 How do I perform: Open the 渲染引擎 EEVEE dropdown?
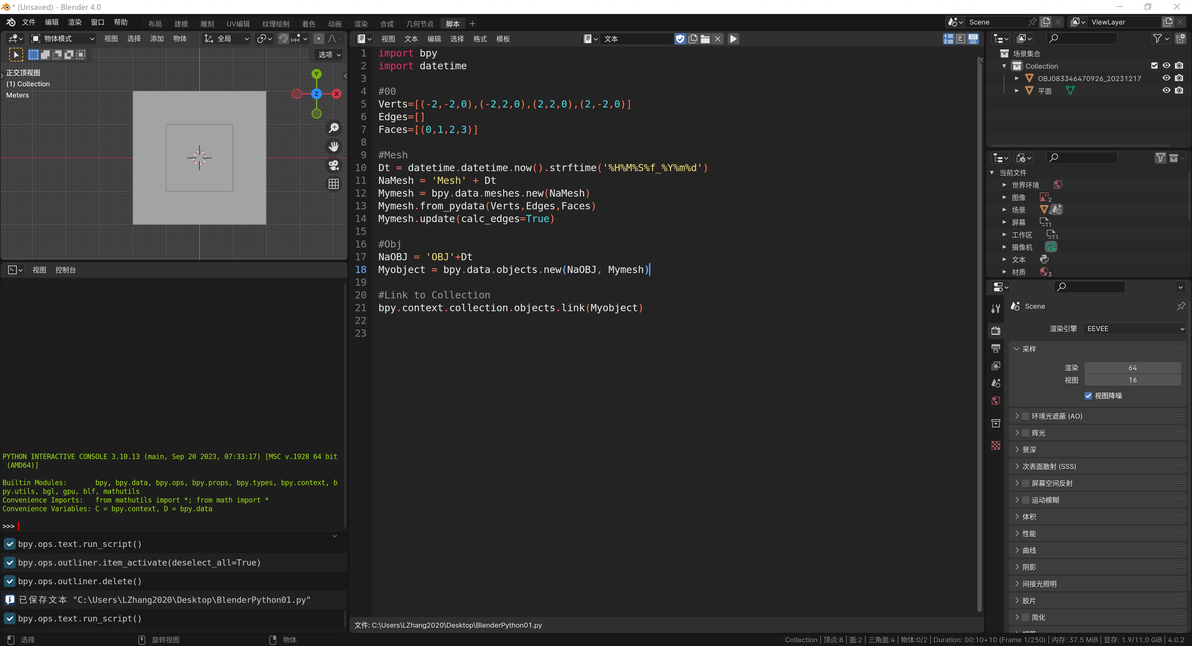click(x=1134, y=329)
